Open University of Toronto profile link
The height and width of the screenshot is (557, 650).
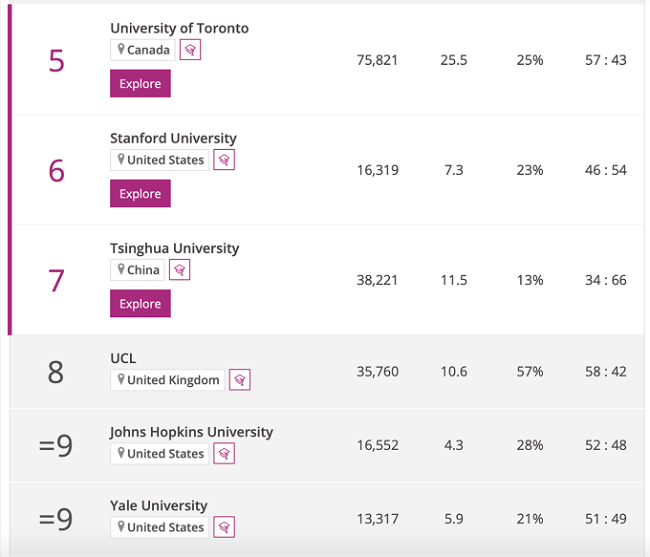click(179, 28)
